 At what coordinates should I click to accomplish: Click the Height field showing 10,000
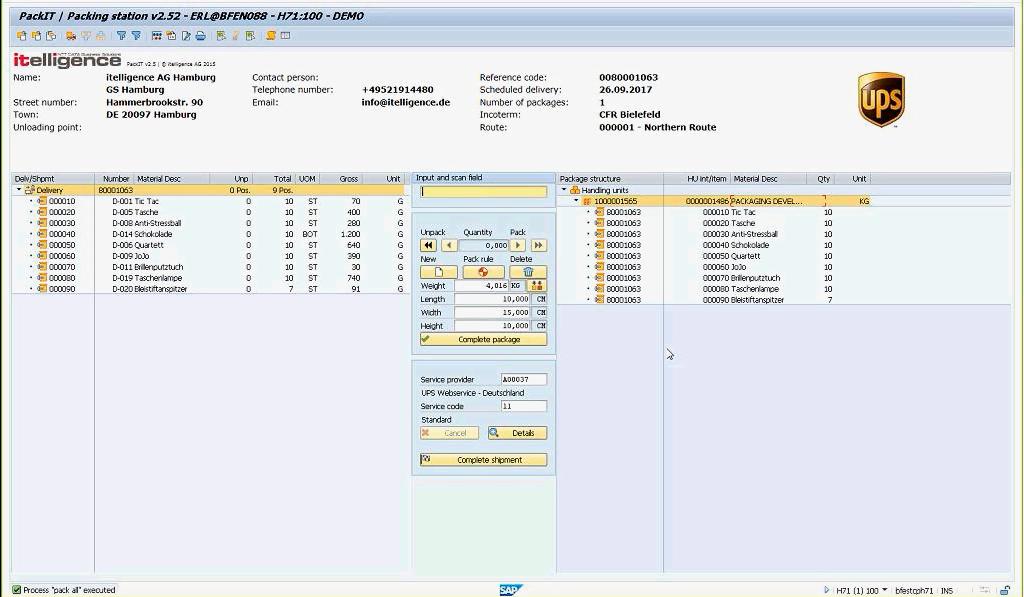[492, 326]
